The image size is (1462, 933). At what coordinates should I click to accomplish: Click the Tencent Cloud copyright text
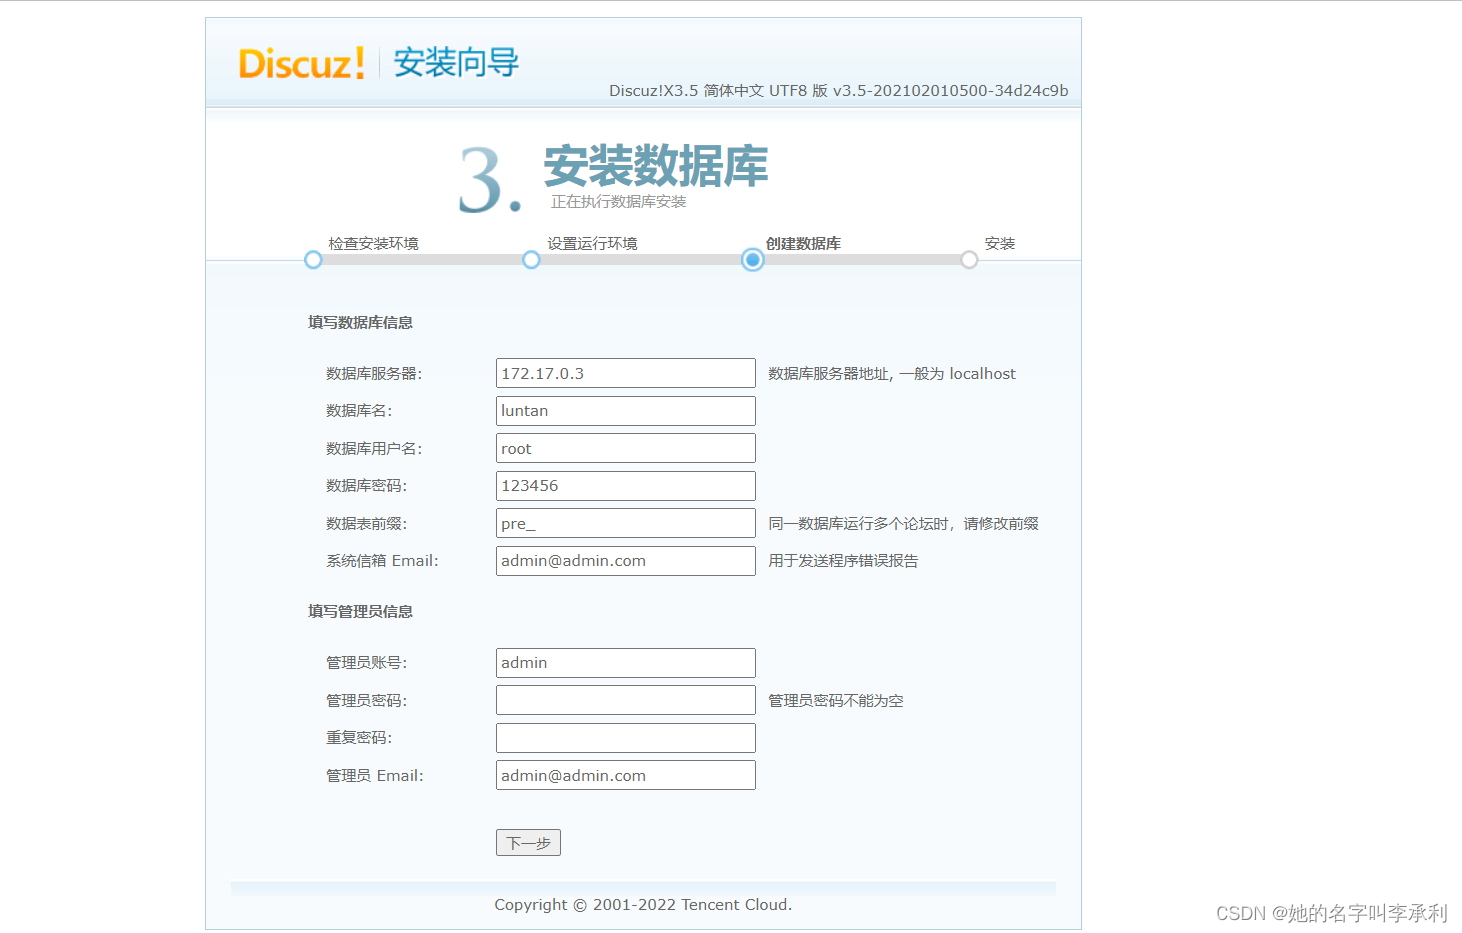pyautogui.click(x=642, y=904)
